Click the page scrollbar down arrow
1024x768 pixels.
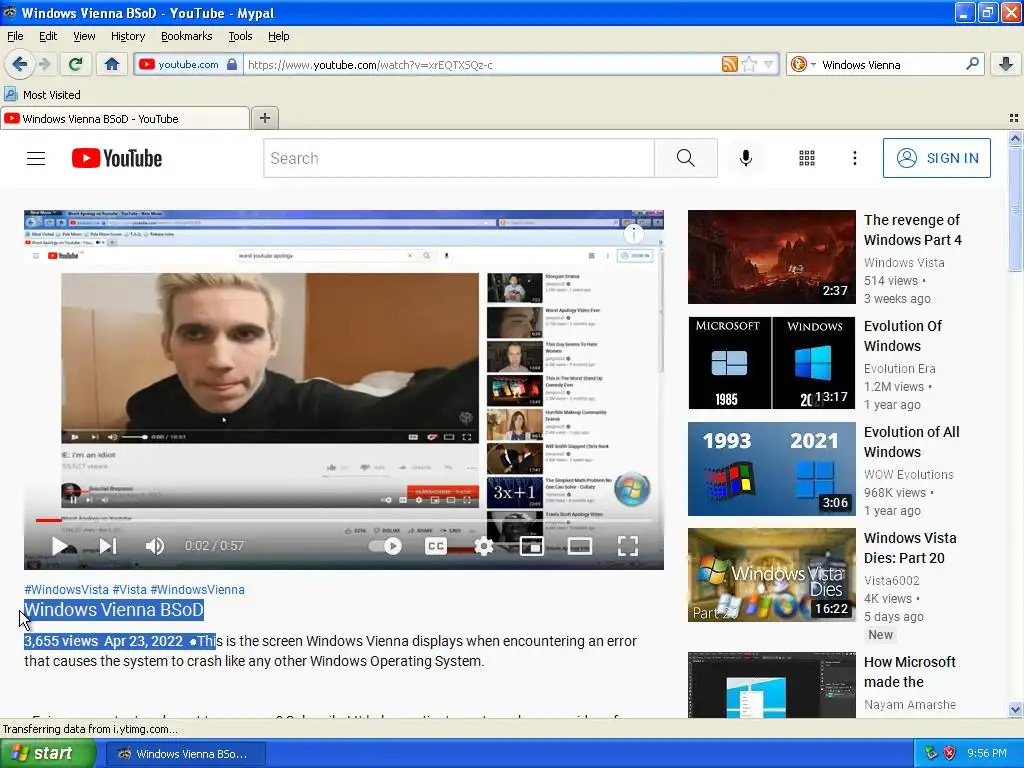pyautogui.click(x=1015, y=710)
